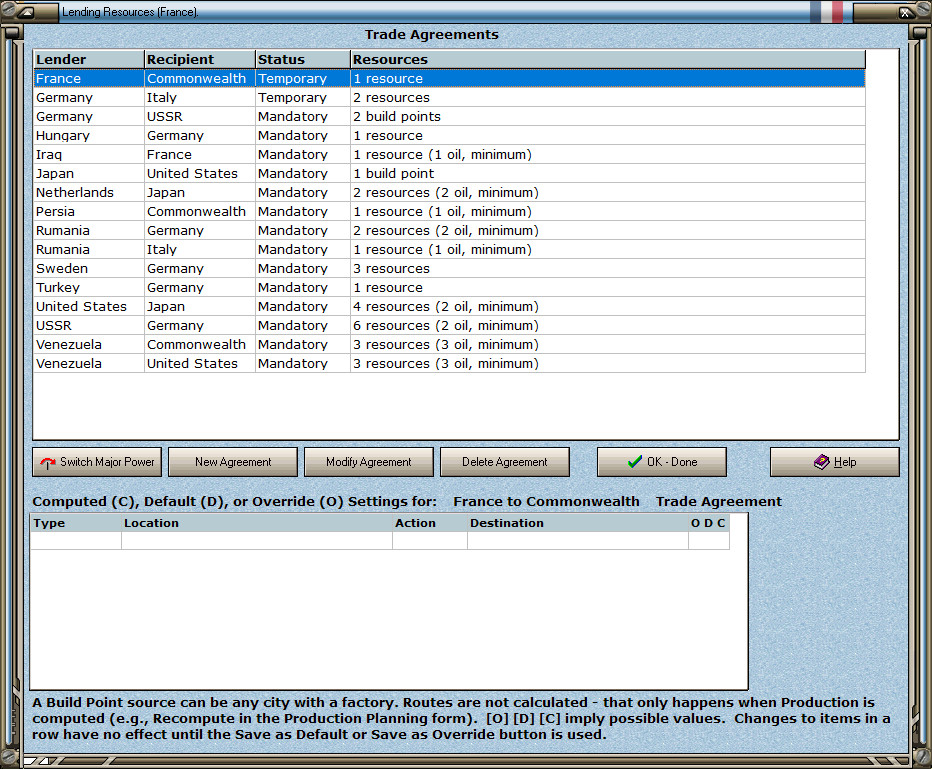Click the O D C column header
932x769 pixels.
(x=709, y=523)
